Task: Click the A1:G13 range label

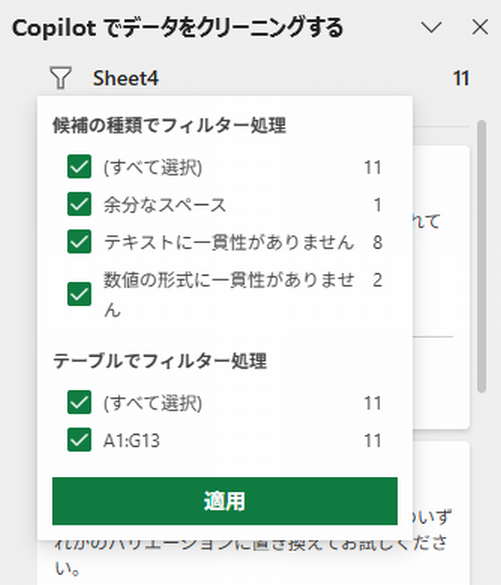Action: (x=132, y=441)
